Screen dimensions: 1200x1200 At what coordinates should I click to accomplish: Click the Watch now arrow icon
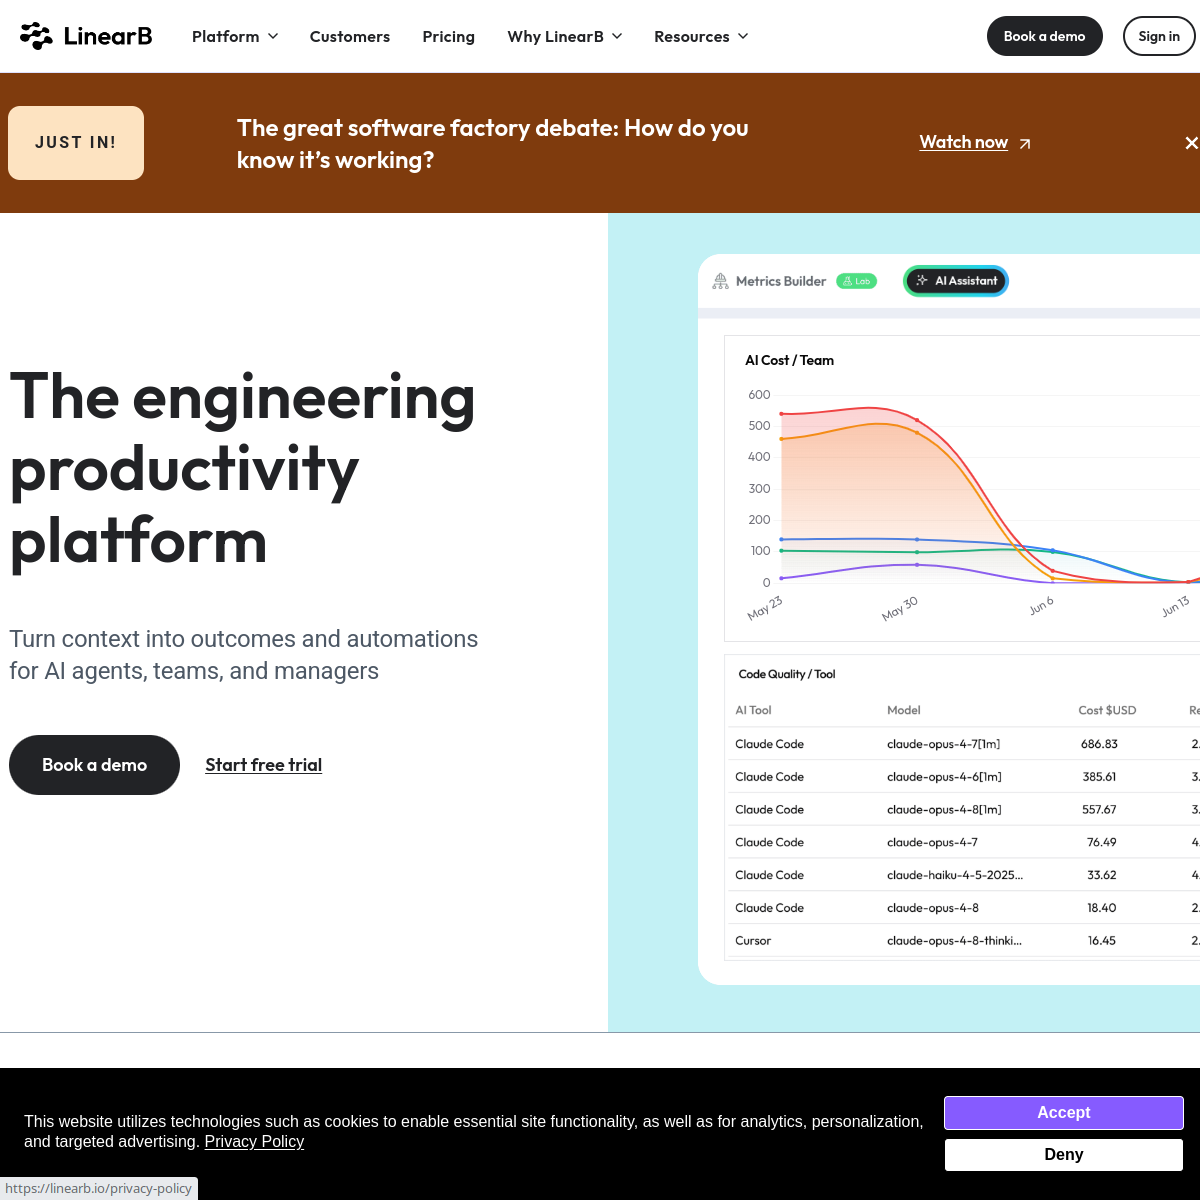pos(1024,144)
